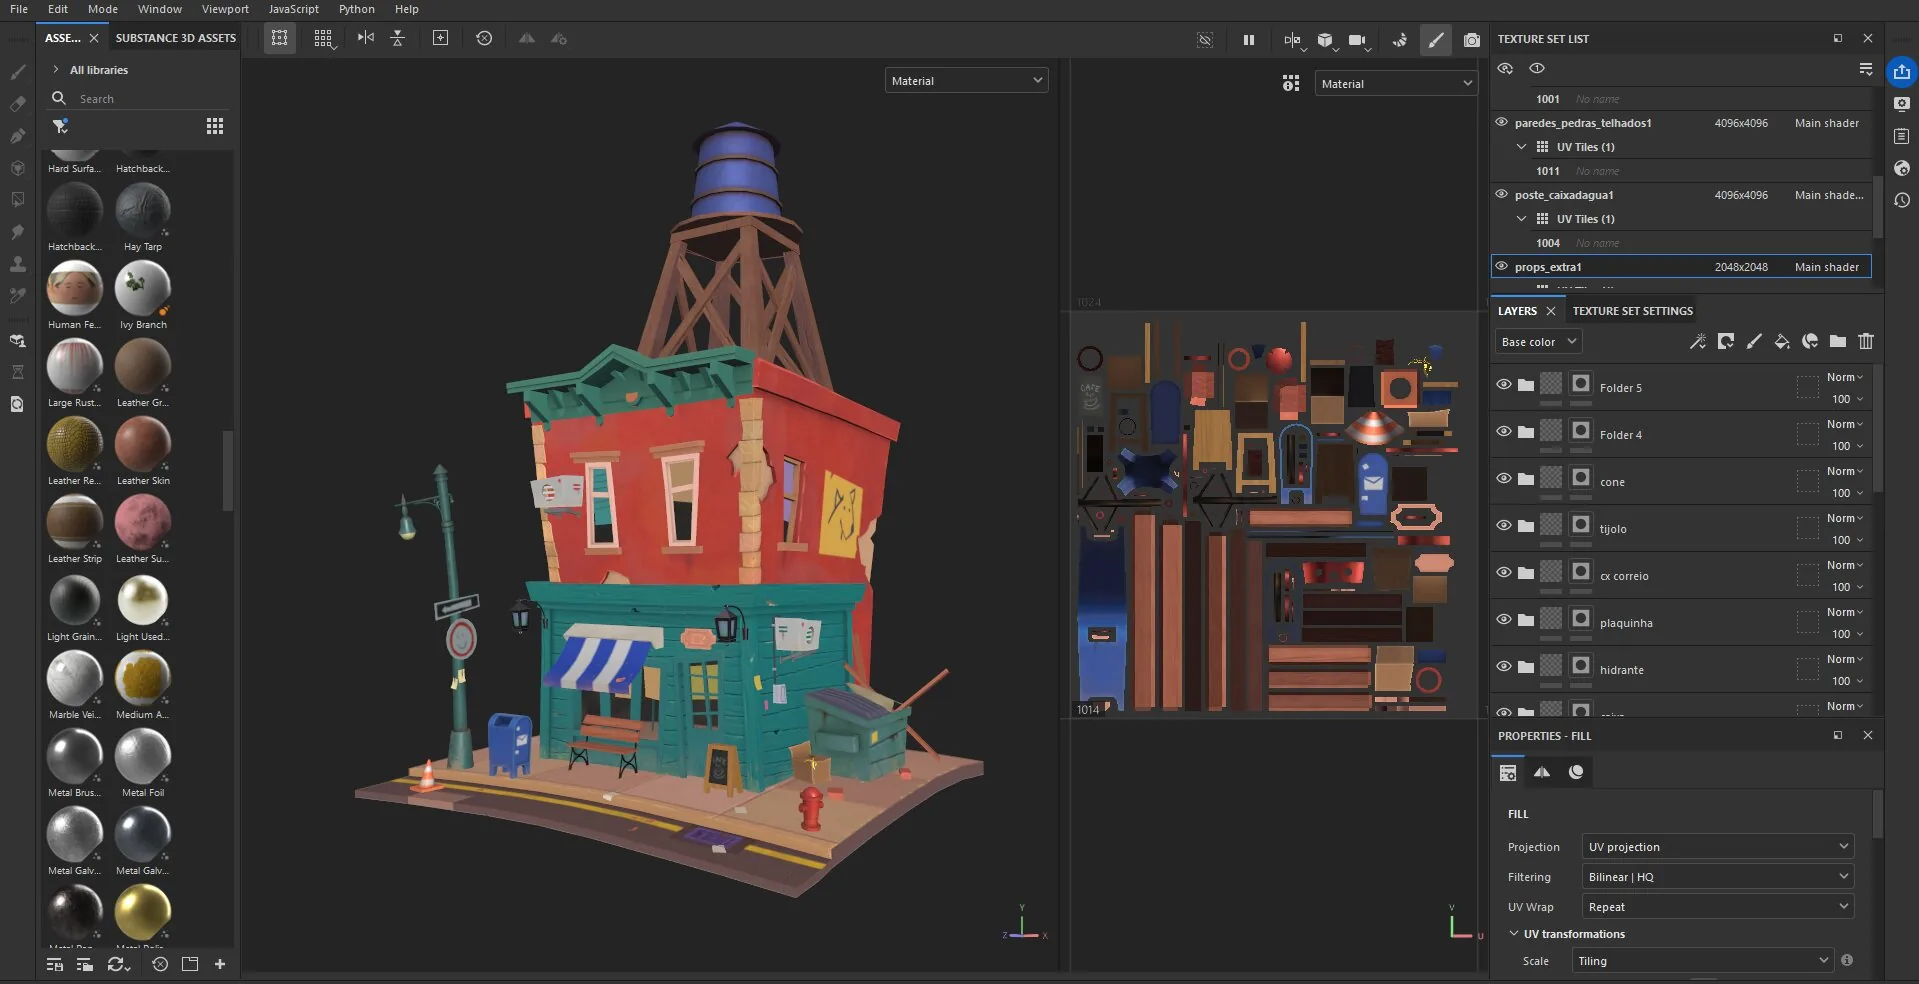The image size is (1919, 984).
Task: Select the Clone stamp tool
Action: coord(17,264)
